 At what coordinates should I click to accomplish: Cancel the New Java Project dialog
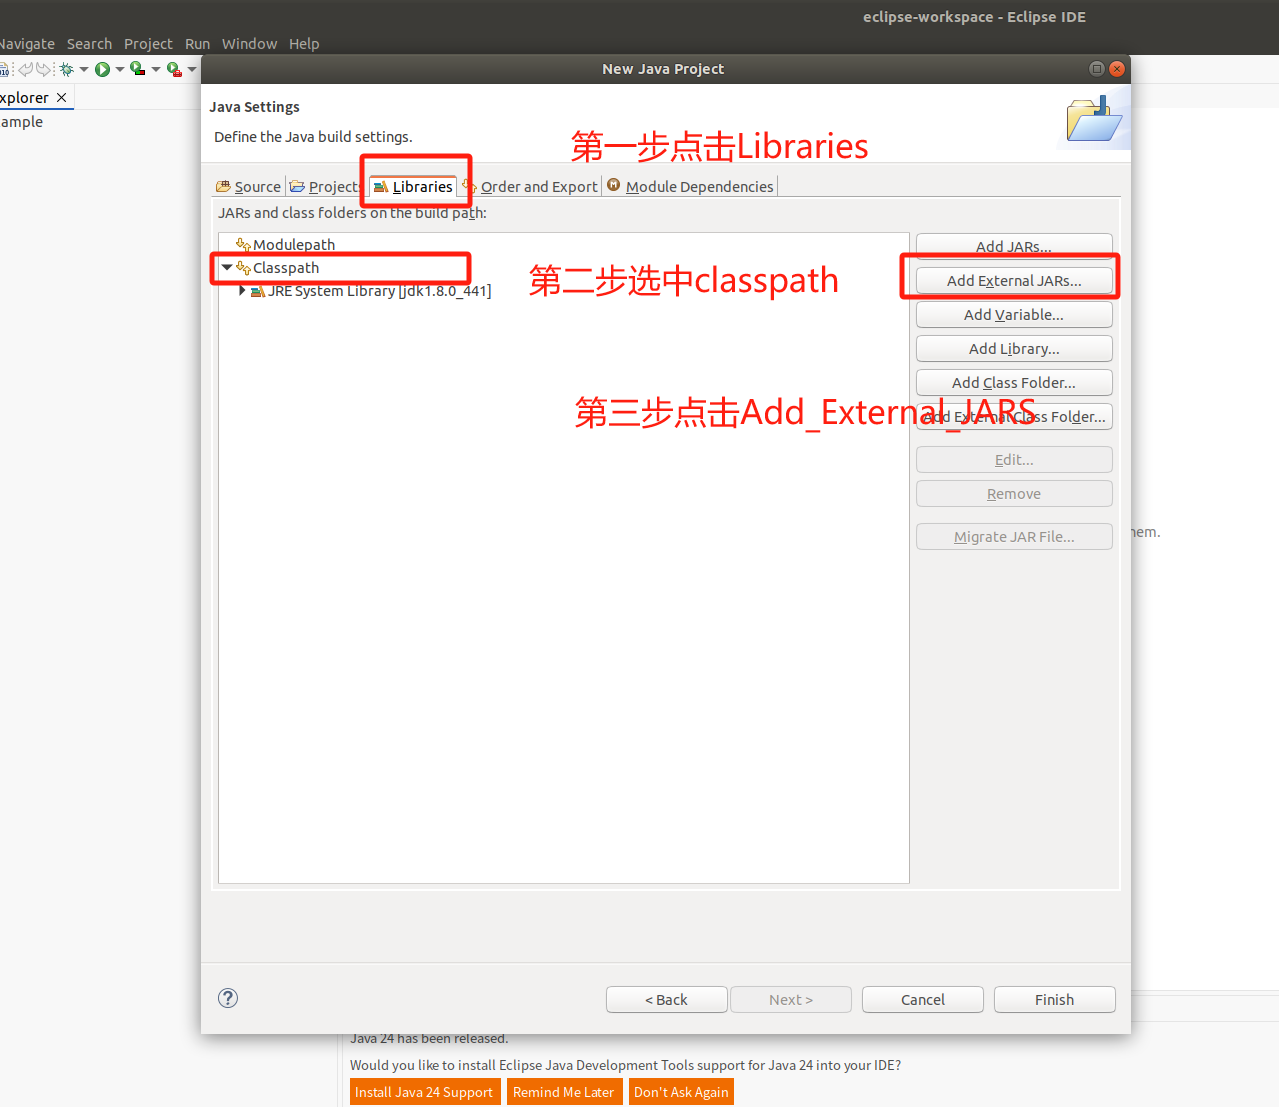[x=922, y=999]
